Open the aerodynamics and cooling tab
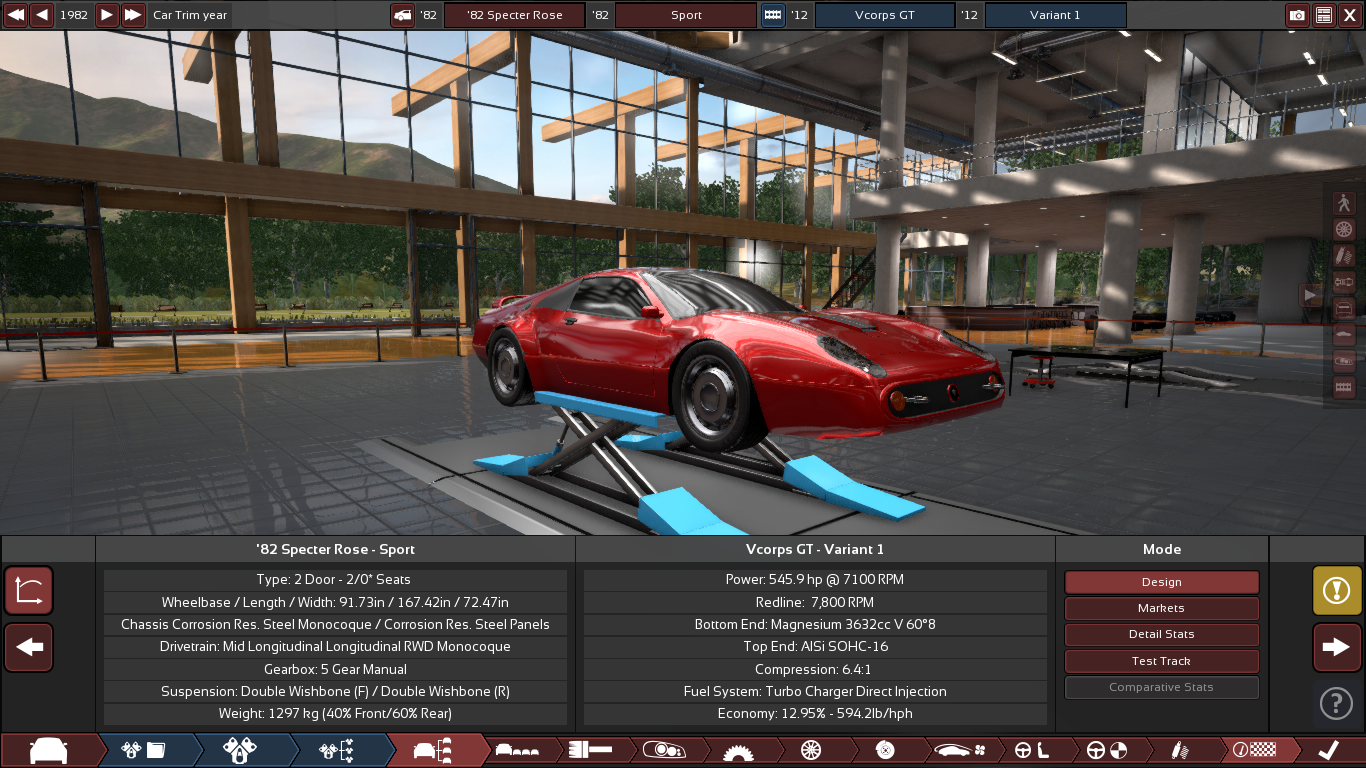1366x768 pixels. coord(960,751)
